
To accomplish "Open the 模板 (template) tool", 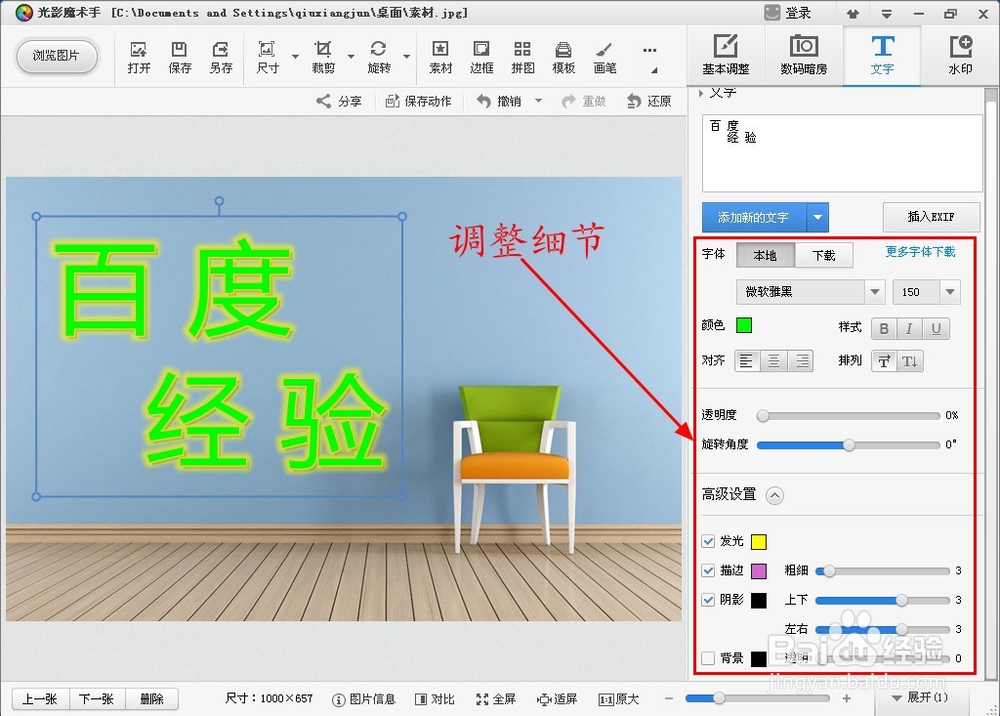I will 563,57.
